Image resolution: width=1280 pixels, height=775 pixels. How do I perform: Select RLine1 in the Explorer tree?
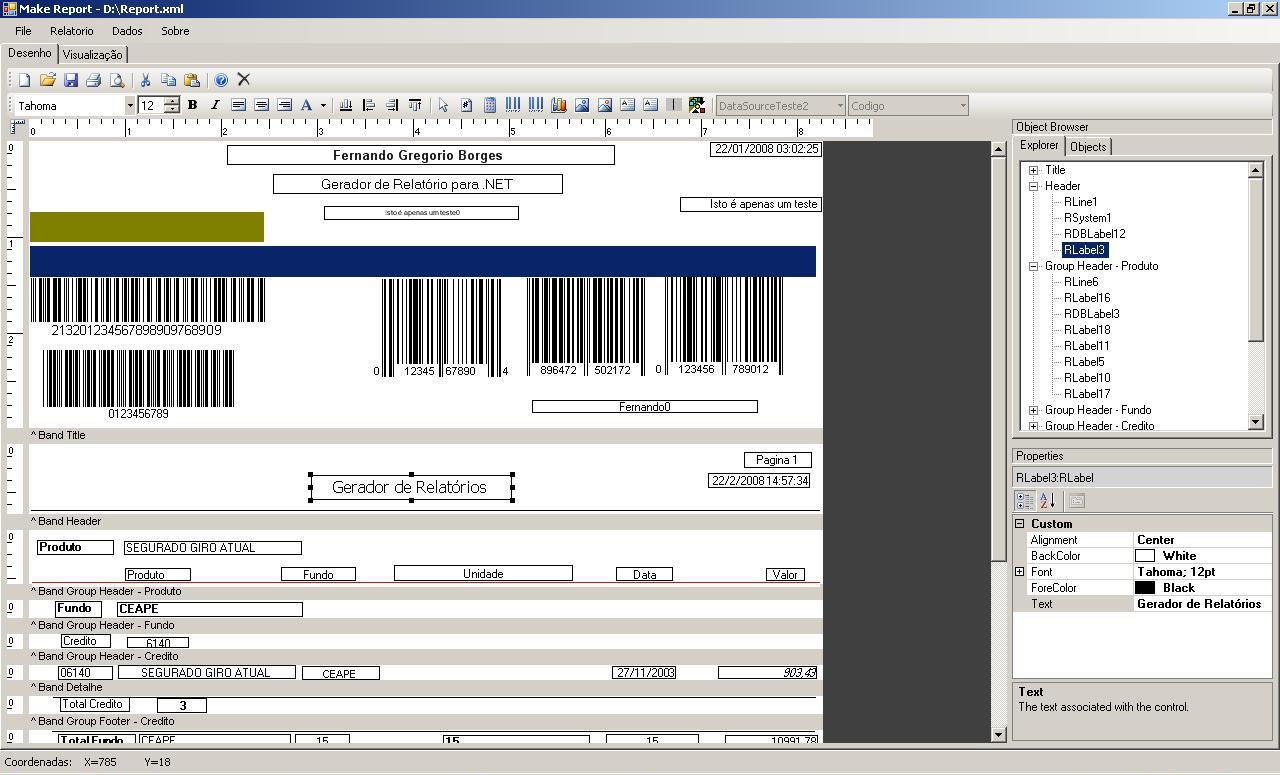pos(1081,202)
